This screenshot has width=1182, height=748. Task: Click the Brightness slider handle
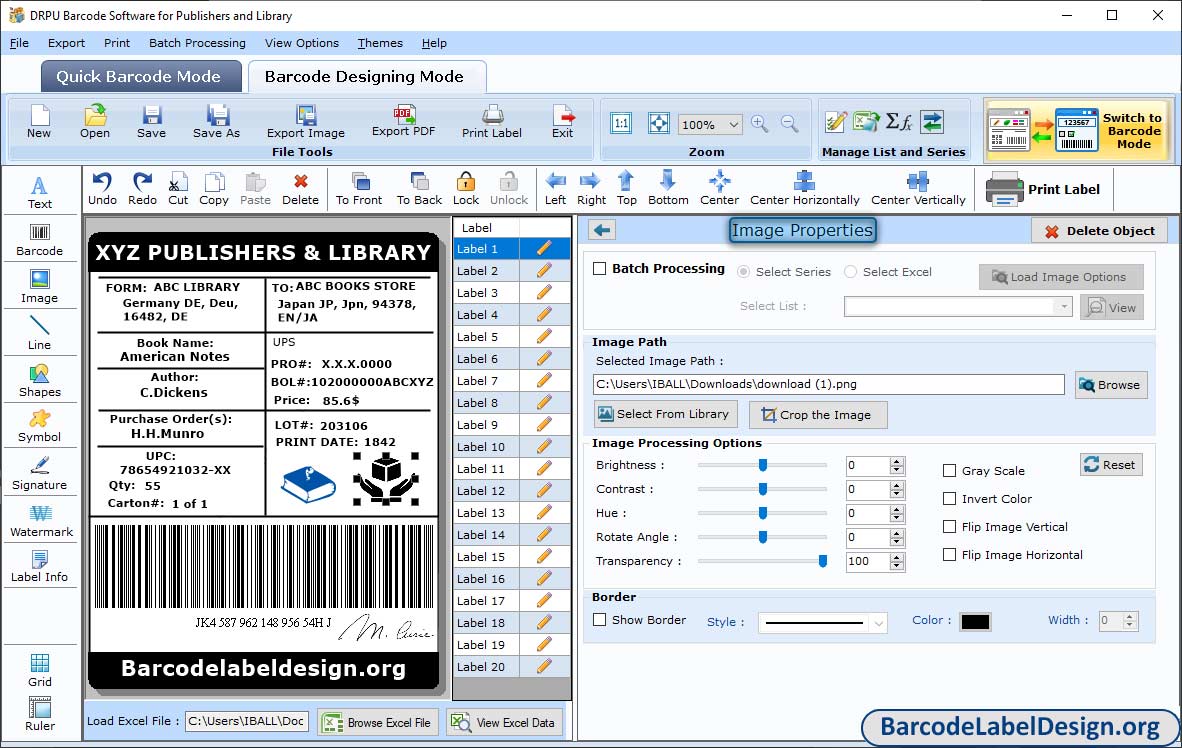coord(763,465)
